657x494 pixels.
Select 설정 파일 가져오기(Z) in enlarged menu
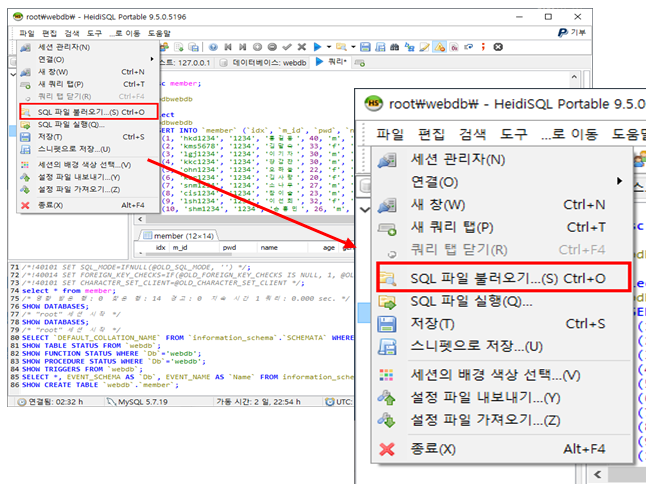click(503, 420)
